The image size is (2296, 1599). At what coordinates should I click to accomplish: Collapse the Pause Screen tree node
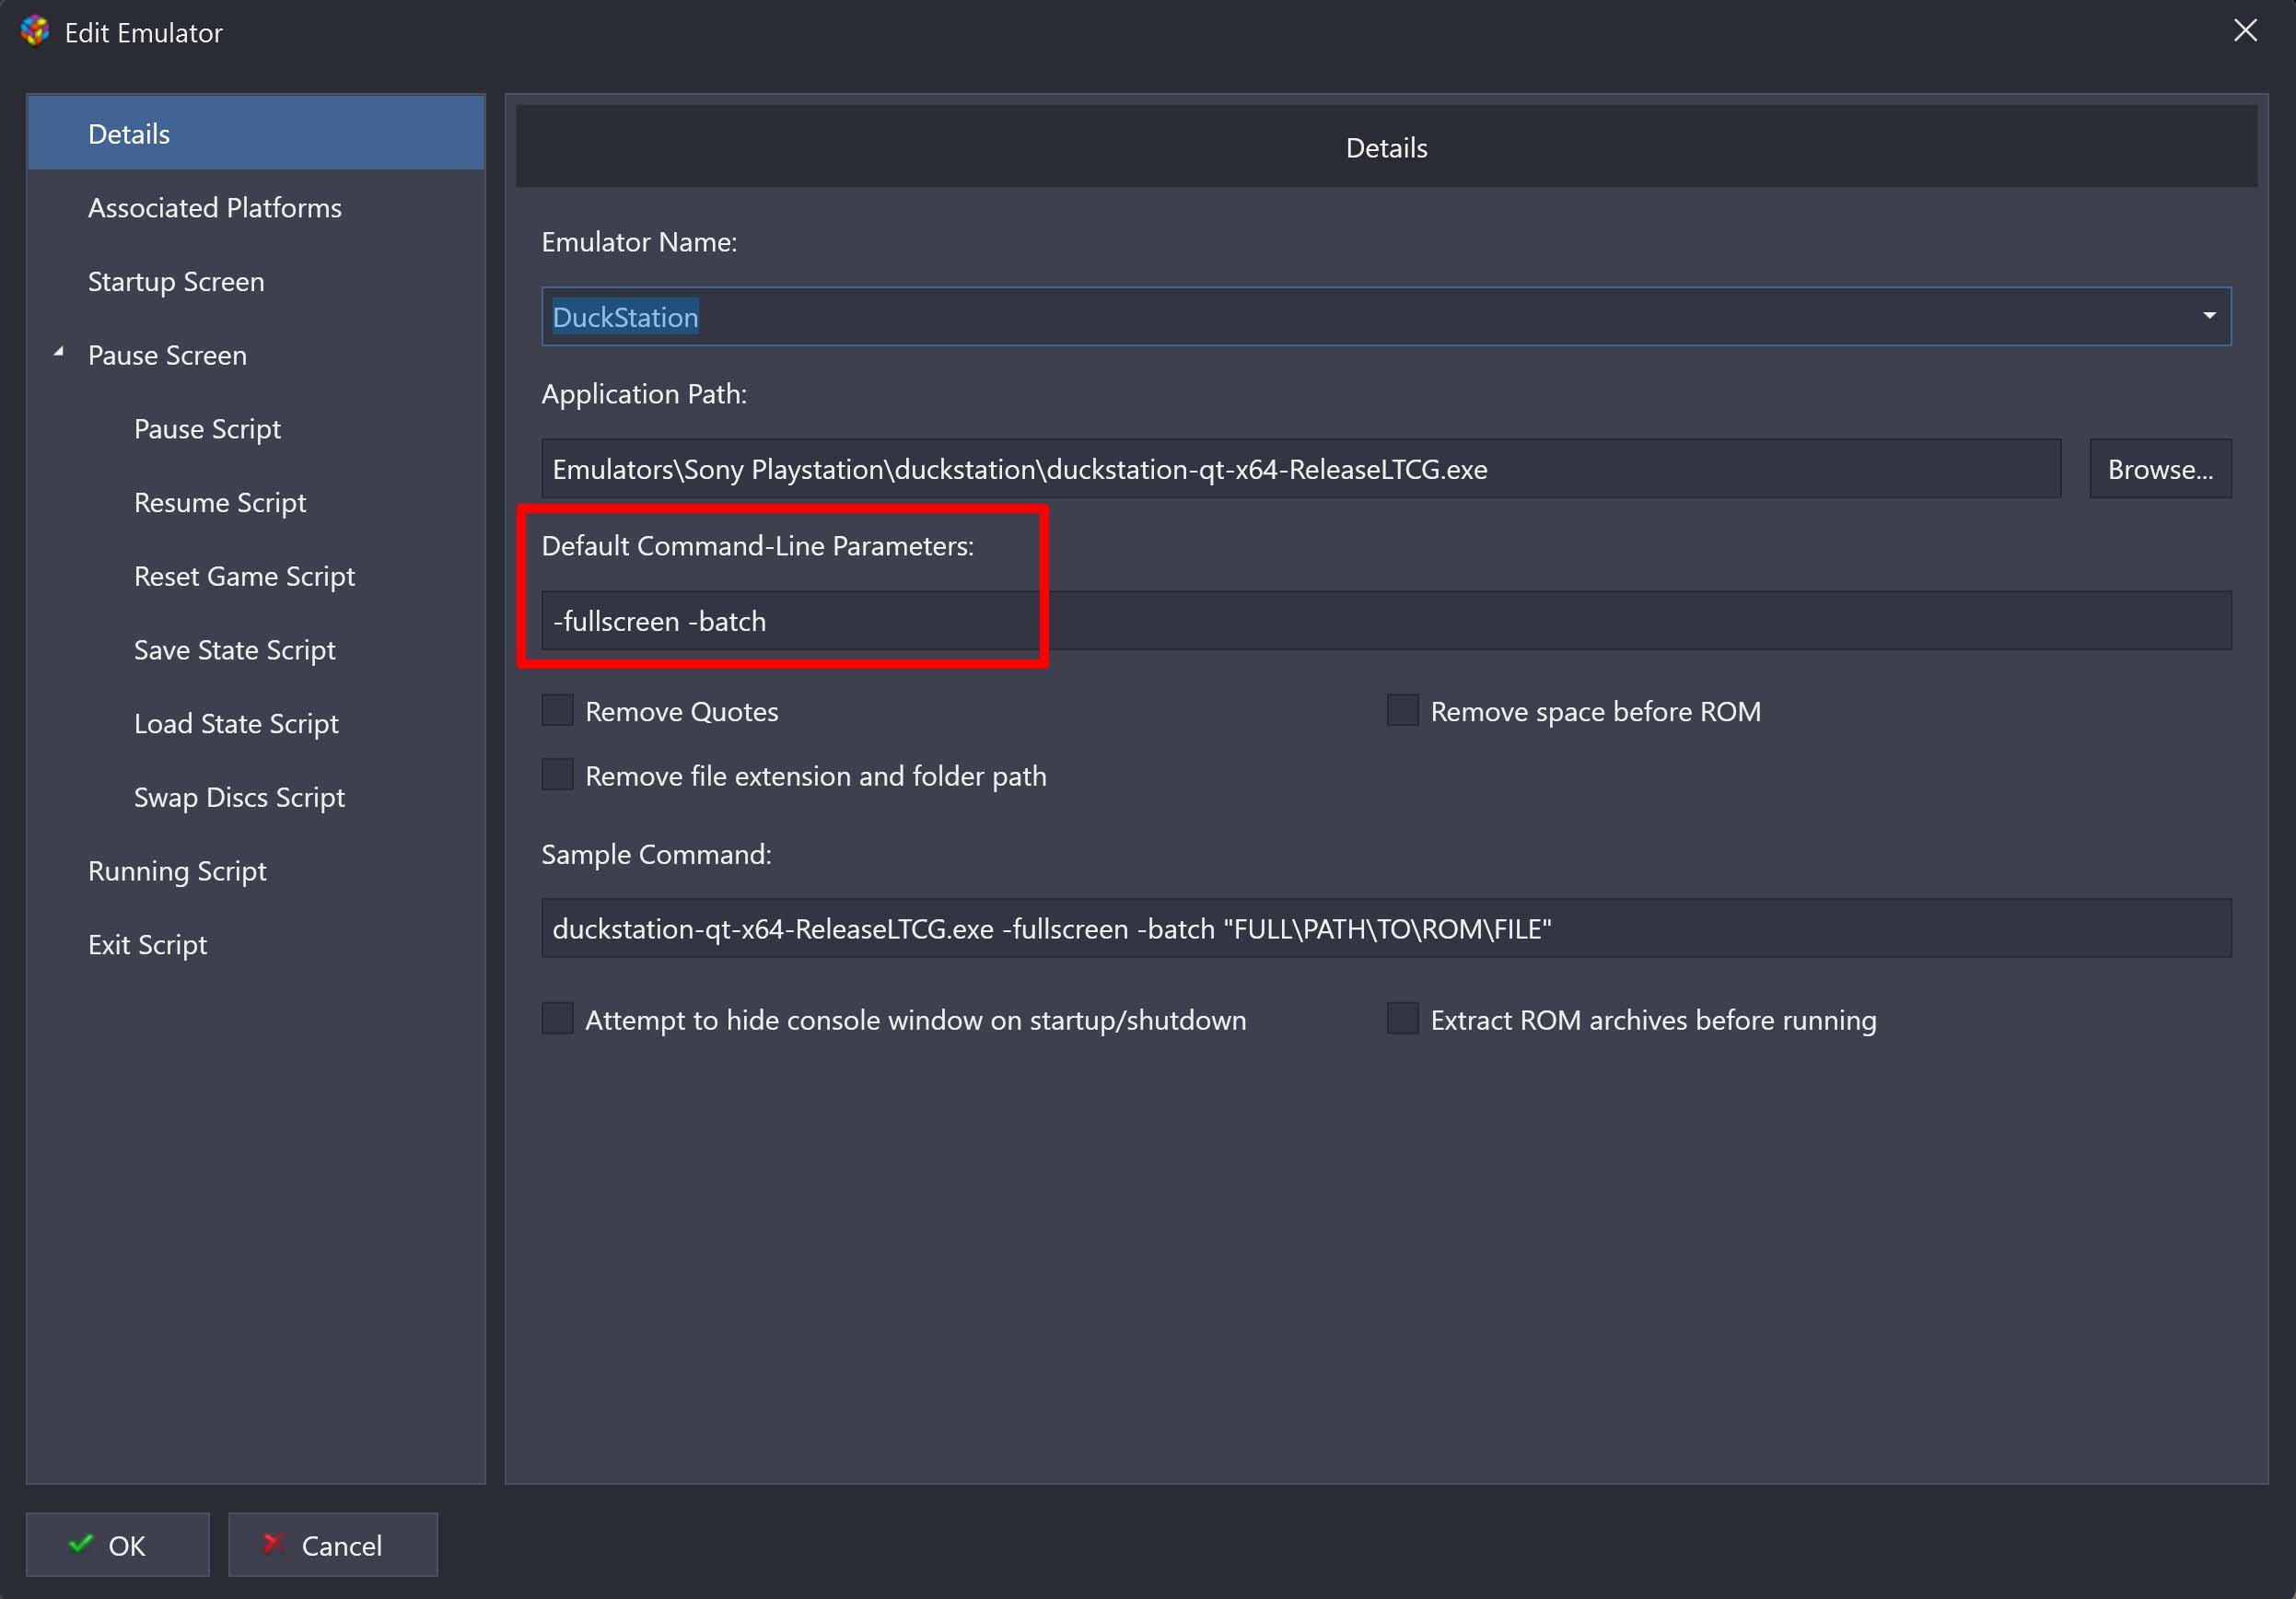point(59,352)
